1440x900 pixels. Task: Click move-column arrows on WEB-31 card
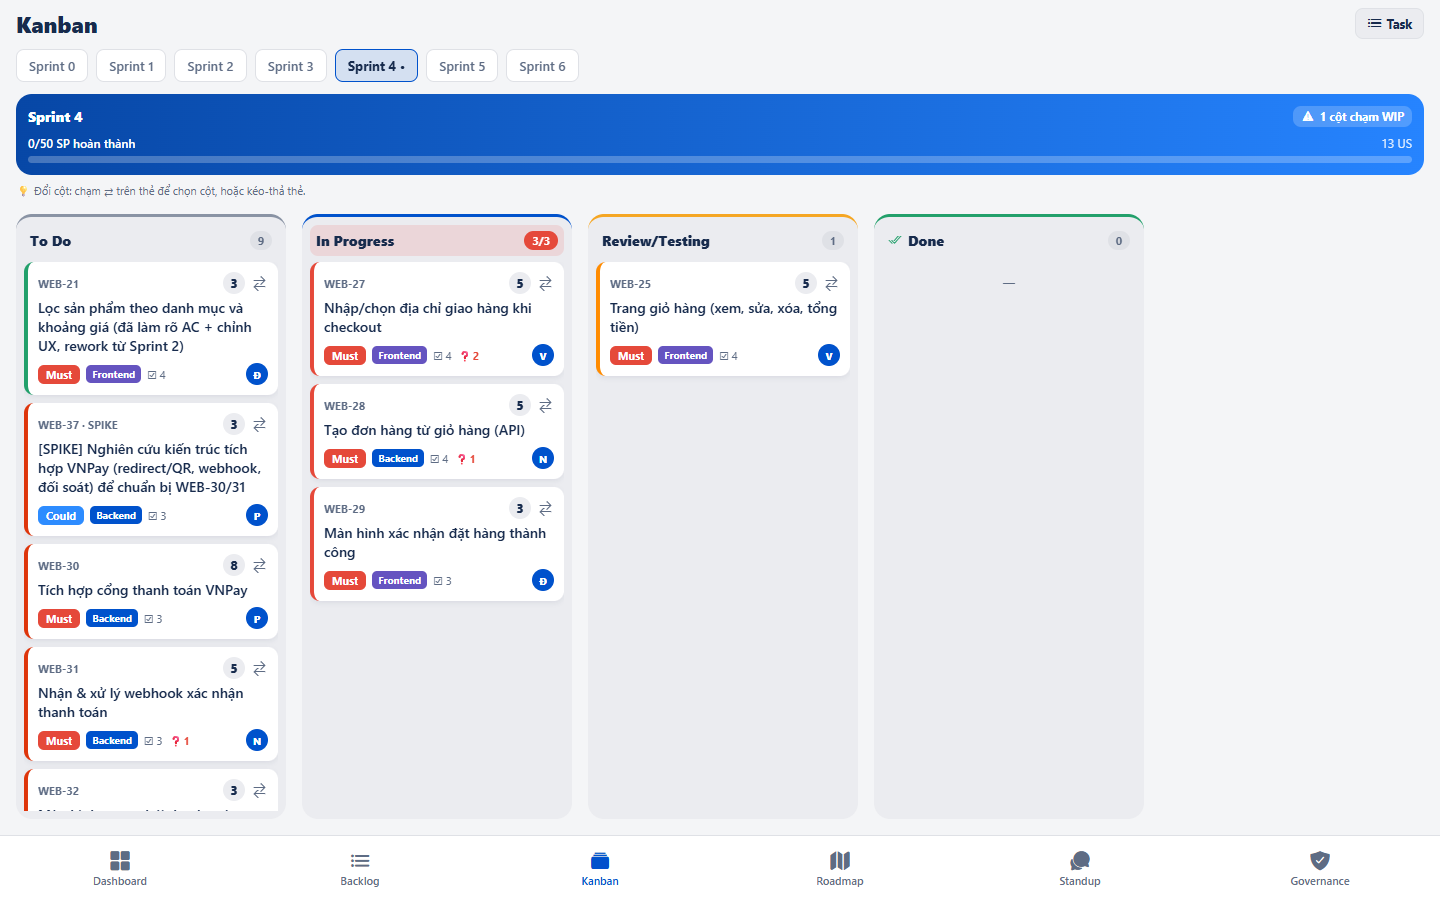coord(259,669)
